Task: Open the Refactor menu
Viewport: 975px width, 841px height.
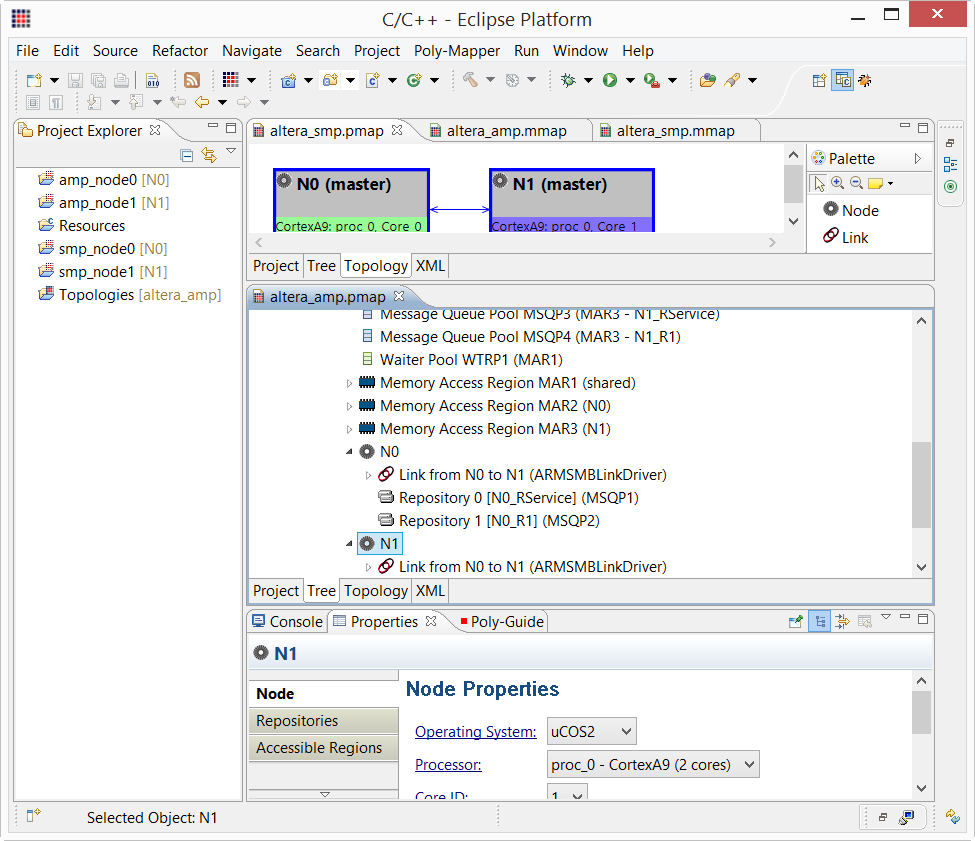Action: [x=180, y=51]
